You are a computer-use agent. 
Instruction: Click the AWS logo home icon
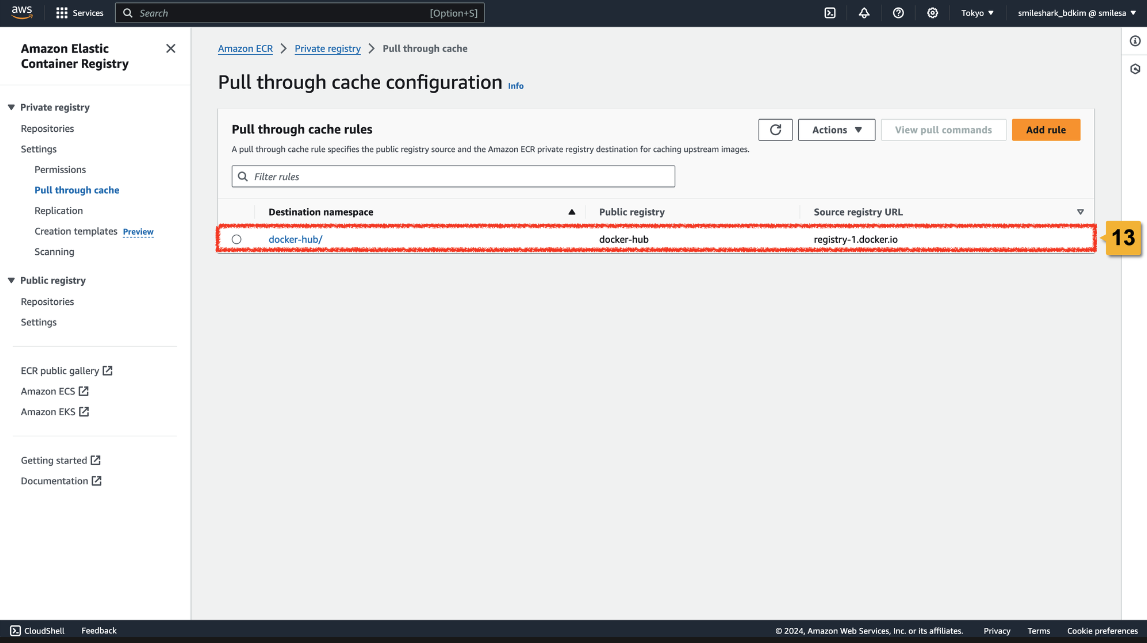22,13
